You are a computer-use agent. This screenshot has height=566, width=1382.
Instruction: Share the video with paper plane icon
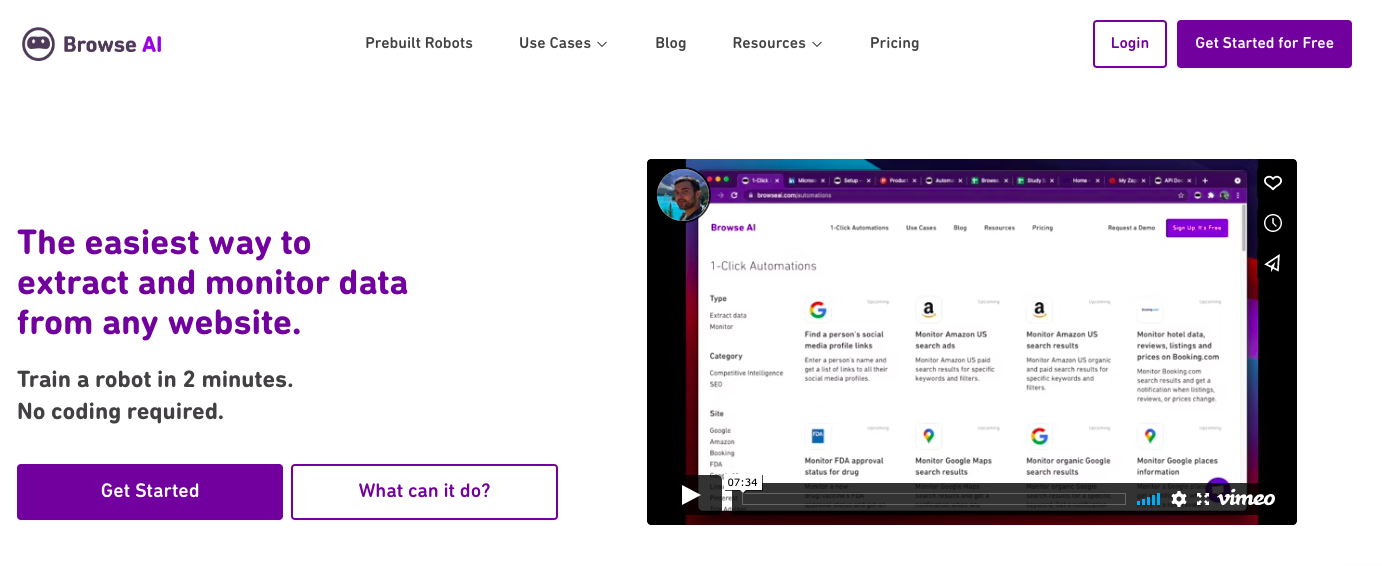point(1272,263)
